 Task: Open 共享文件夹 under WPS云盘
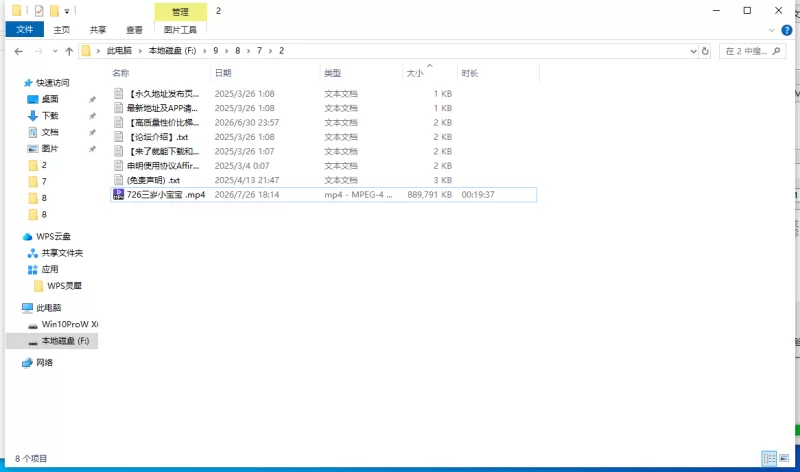[x=62, y=253]
